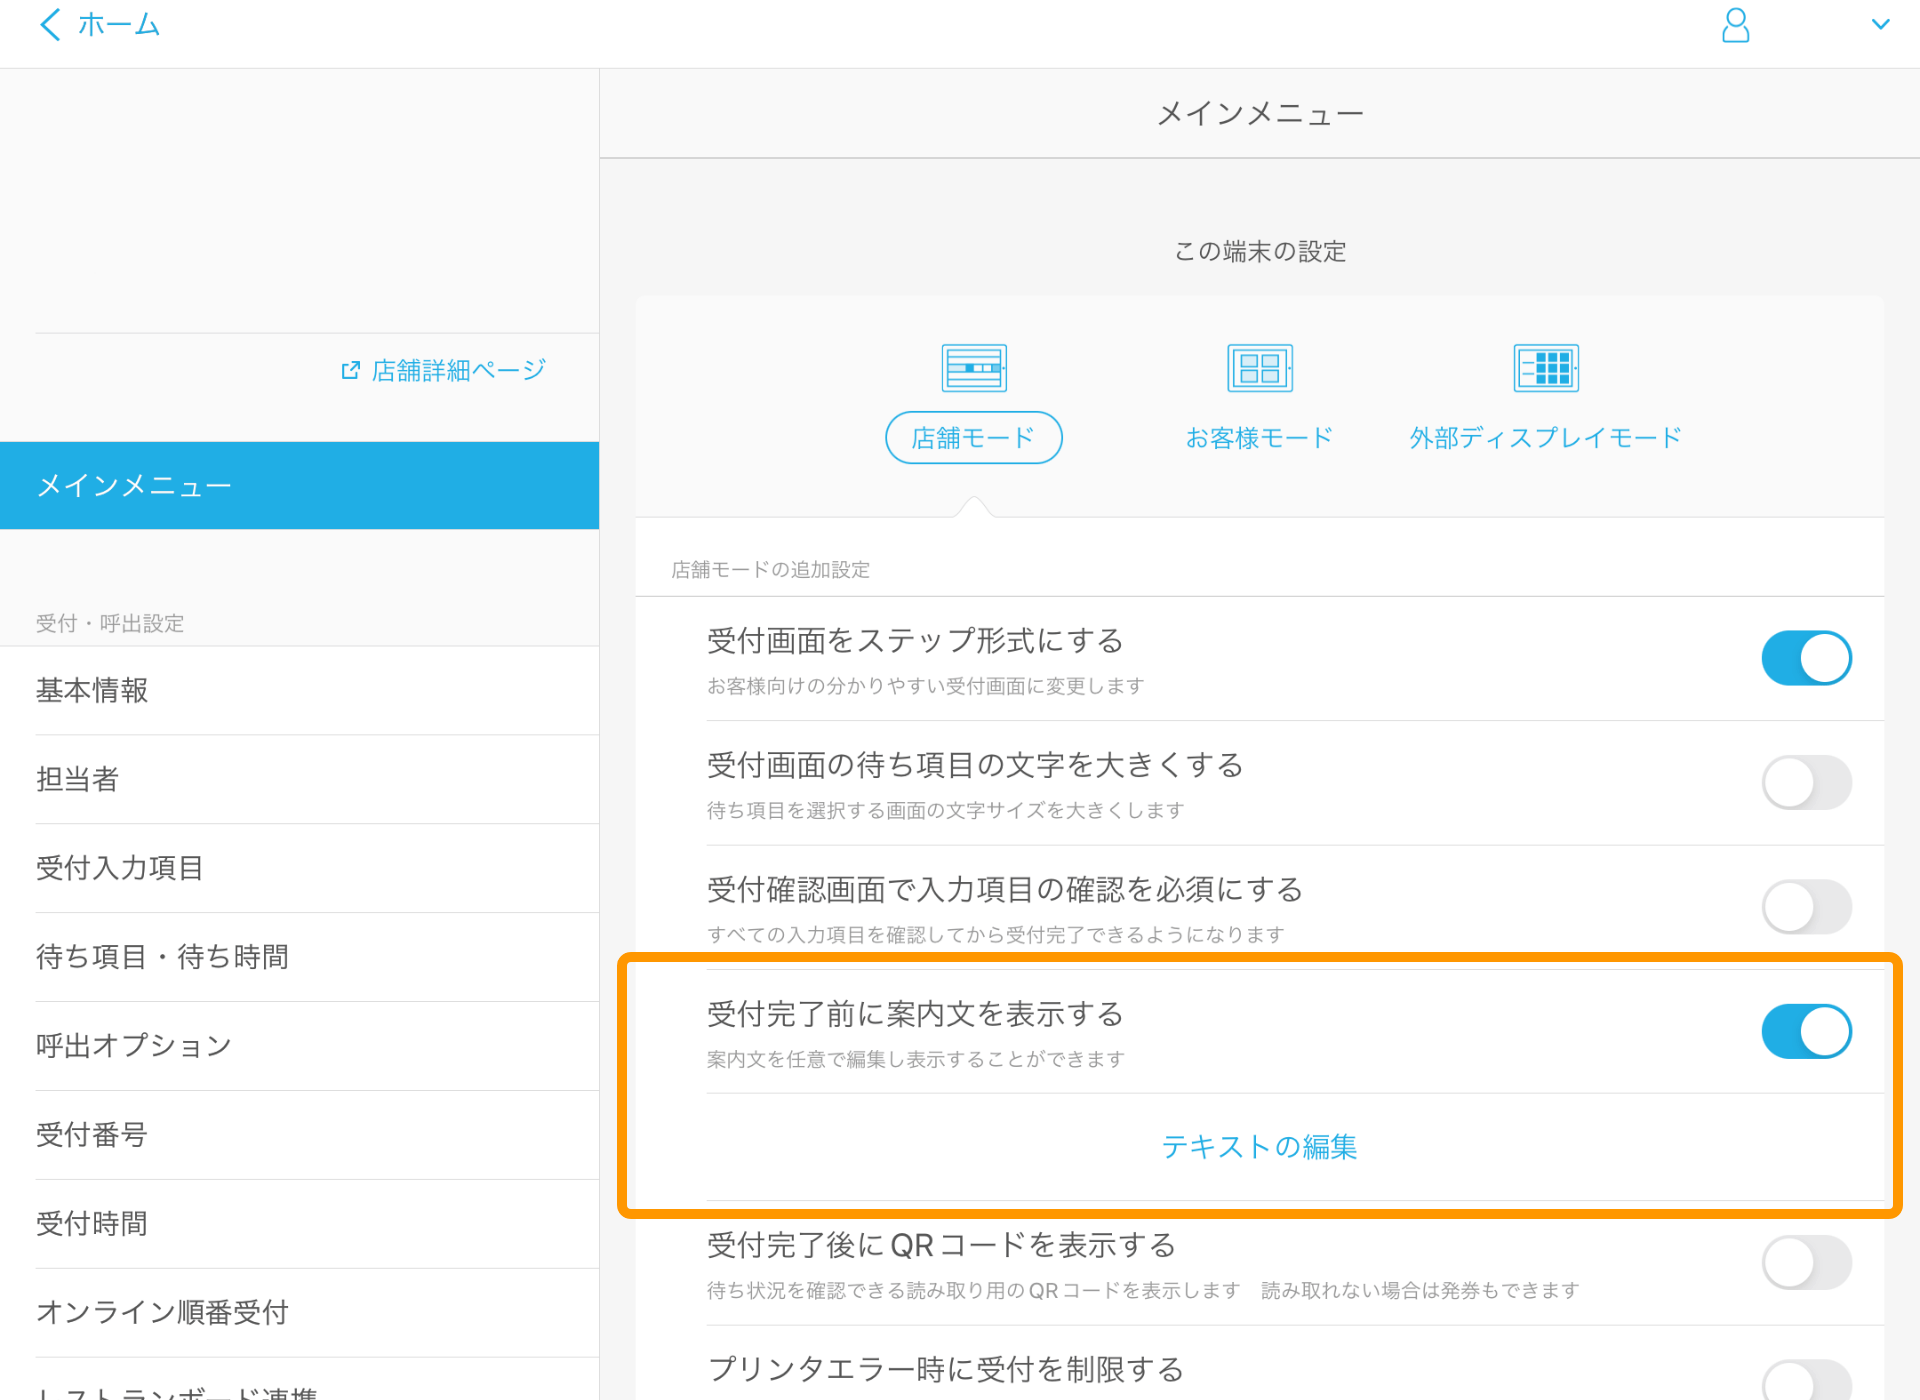Open 呼出オプション settings item

299,1046
